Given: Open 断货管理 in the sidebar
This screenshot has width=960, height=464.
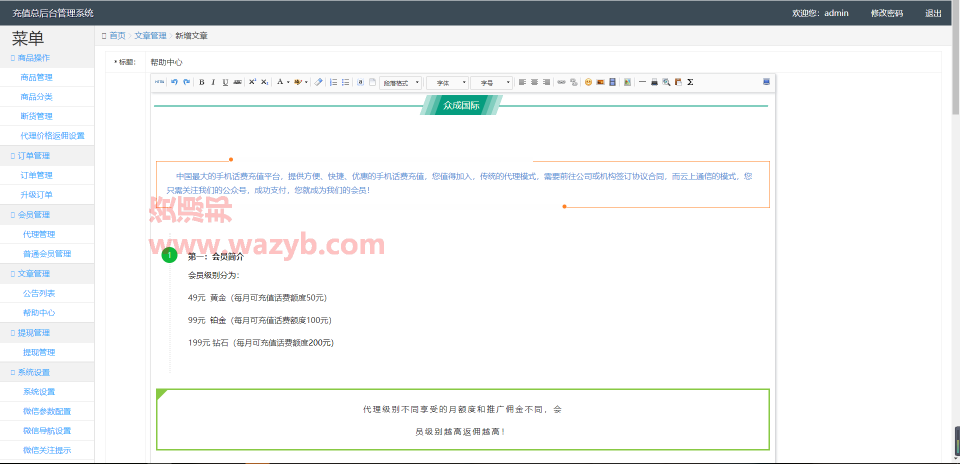Looking at the screenshot, I should pyautogui.click(x=36, y=116).
